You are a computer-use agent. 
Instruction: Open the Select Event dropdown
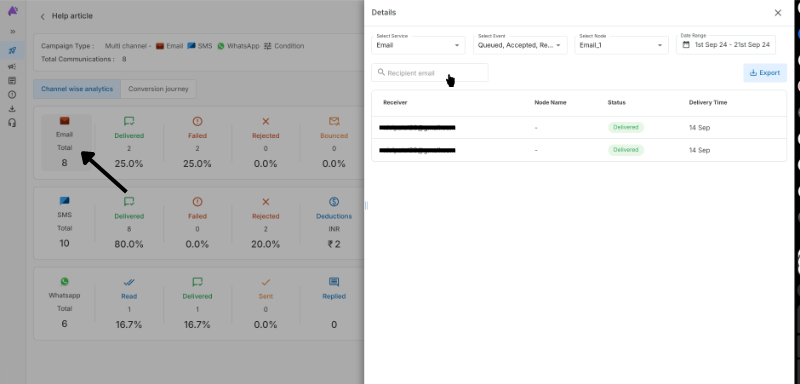tap(520, 45)
